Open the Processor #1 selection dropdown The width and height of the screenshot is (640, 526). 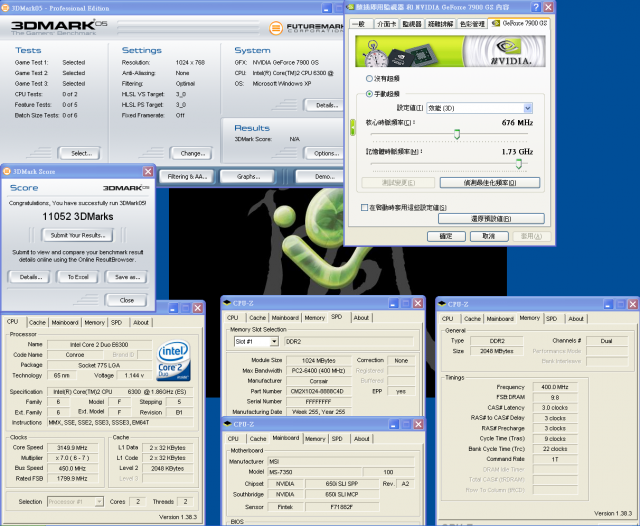(x=99, y=502)
